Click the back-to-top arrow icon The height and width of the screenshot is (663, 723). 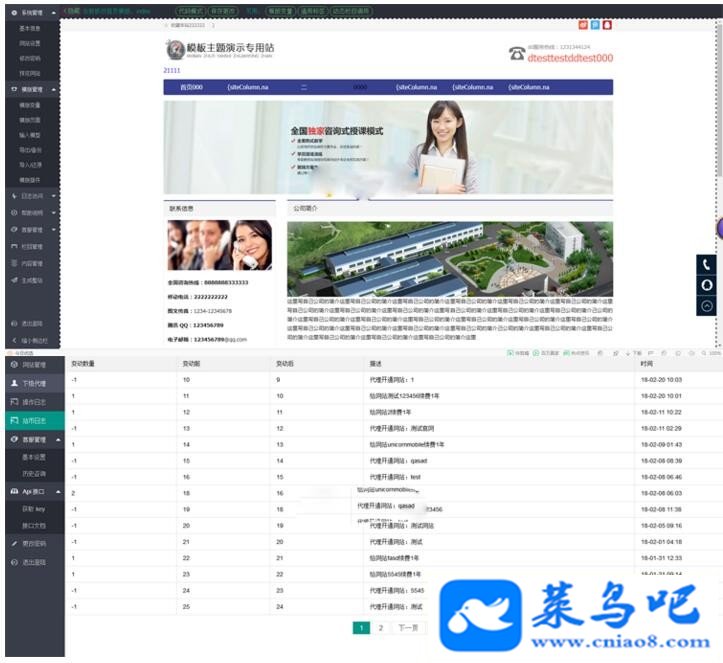[706, 306]
